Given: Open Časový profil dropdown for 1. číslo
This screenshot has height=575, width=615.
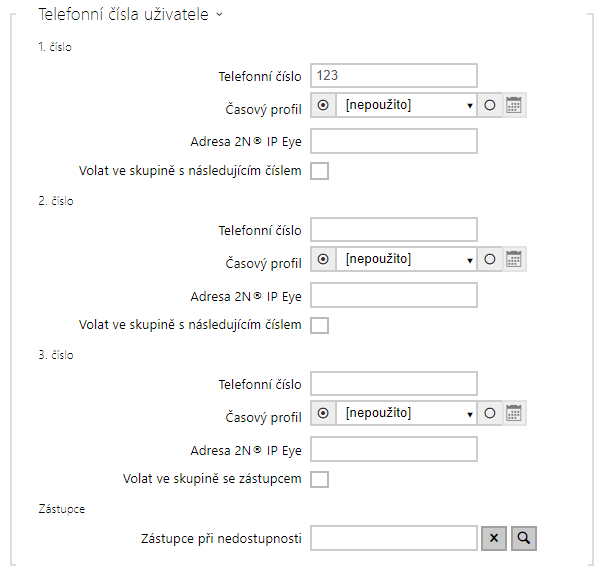Looking at the screenshot, I should [406, 105].
